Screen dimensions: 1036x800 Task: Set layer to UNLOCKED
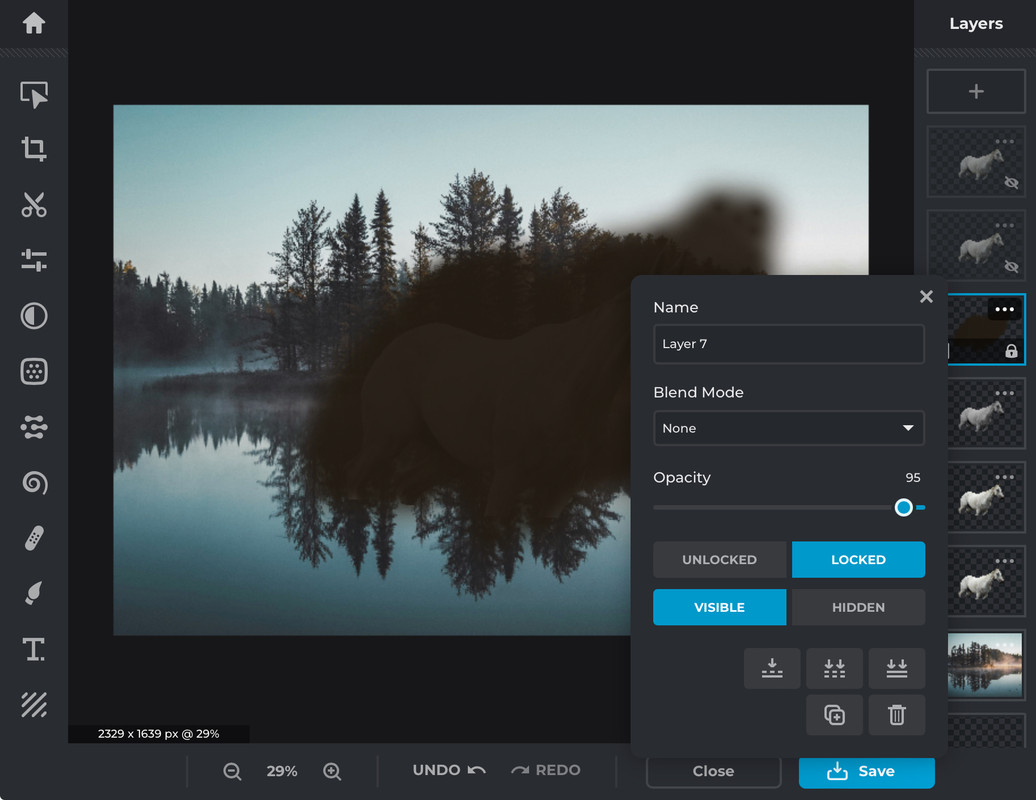(720, 560)
